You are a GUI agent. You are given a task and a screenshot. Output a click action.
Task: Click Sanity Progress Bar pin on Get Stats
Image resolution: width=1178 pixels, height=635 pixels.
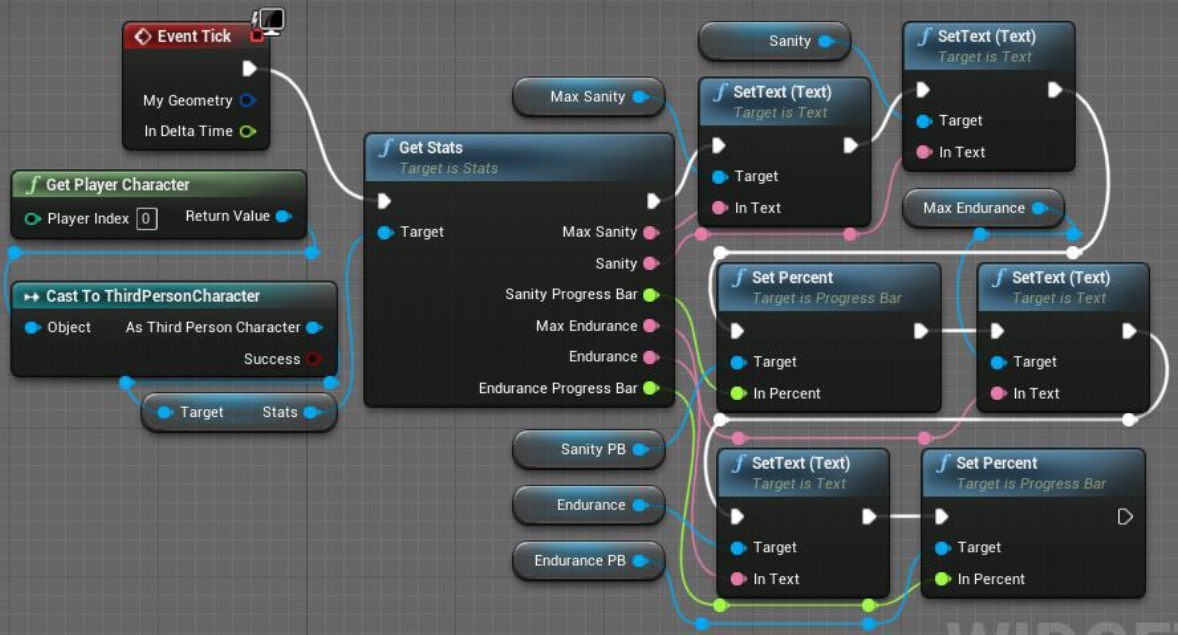click(x=651, y=294)
